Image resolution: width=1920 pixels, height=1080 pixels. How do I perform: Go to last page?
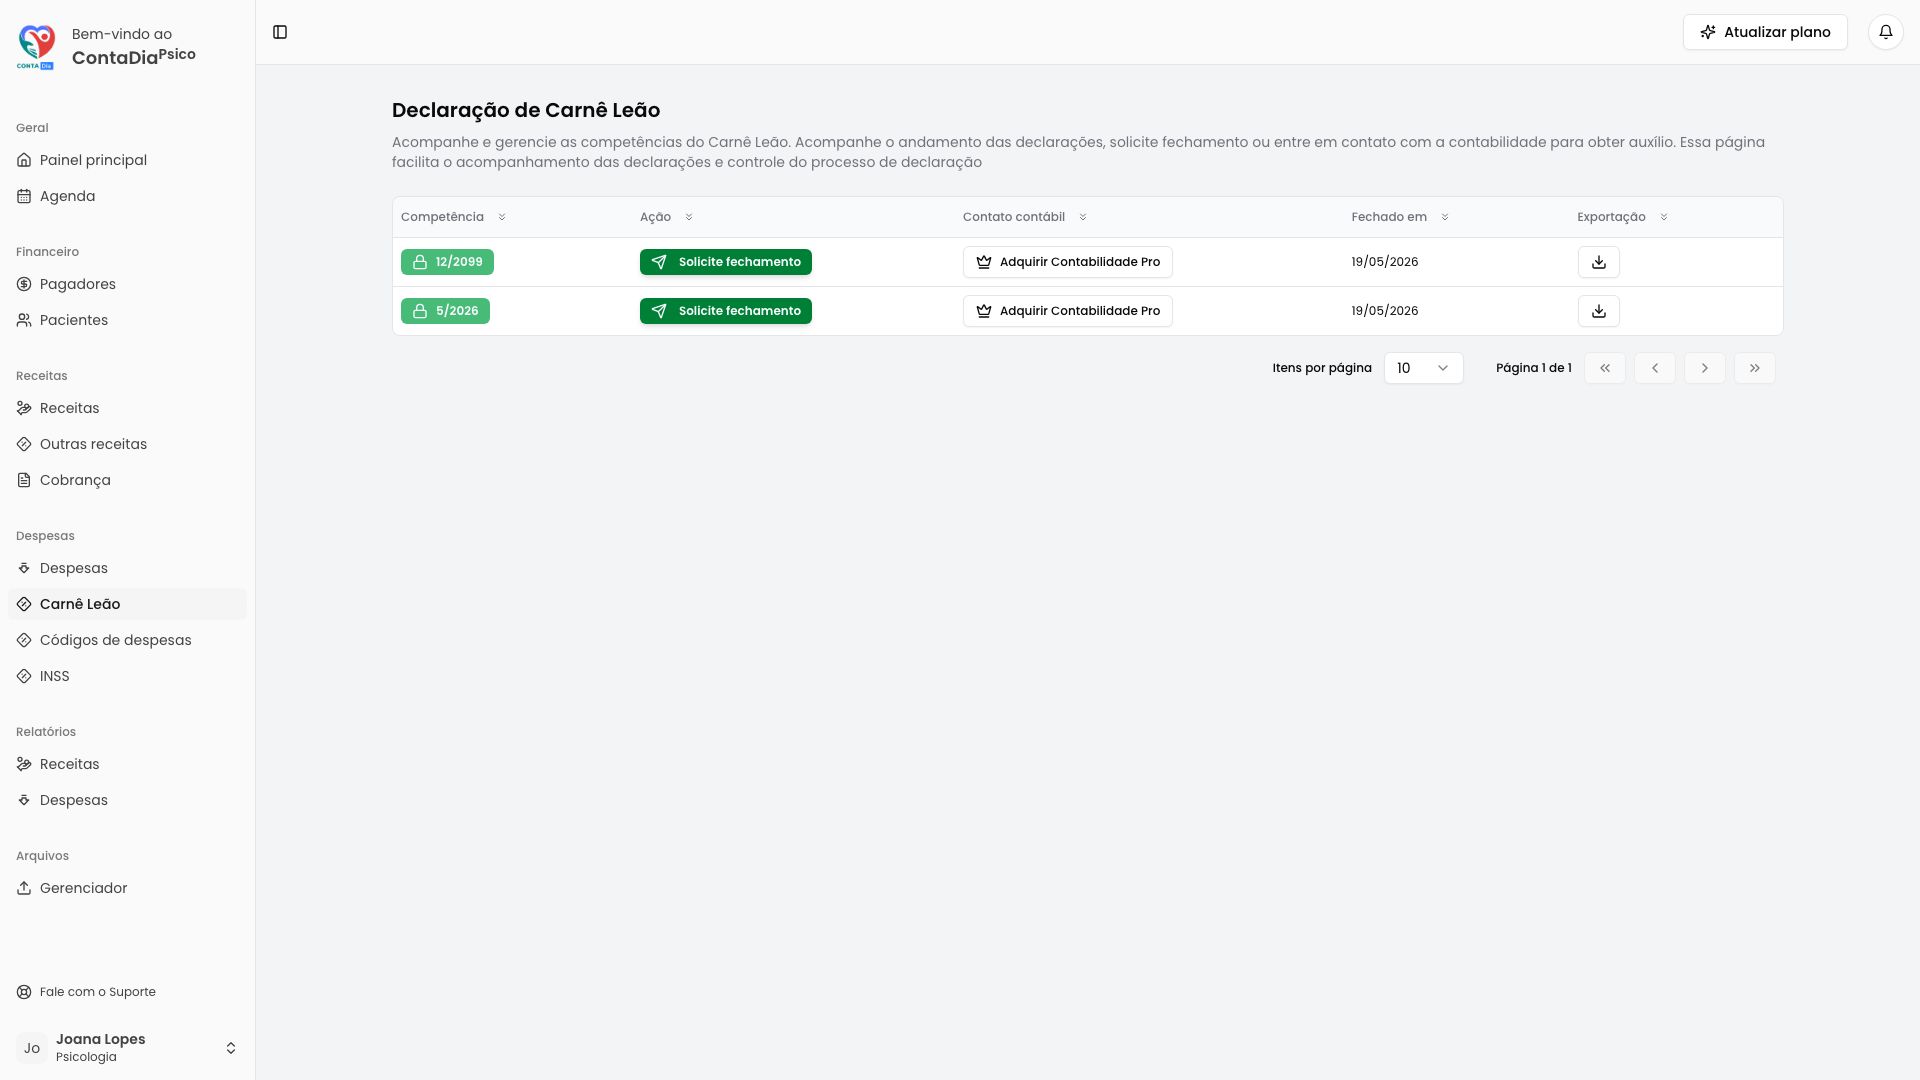1754,368
